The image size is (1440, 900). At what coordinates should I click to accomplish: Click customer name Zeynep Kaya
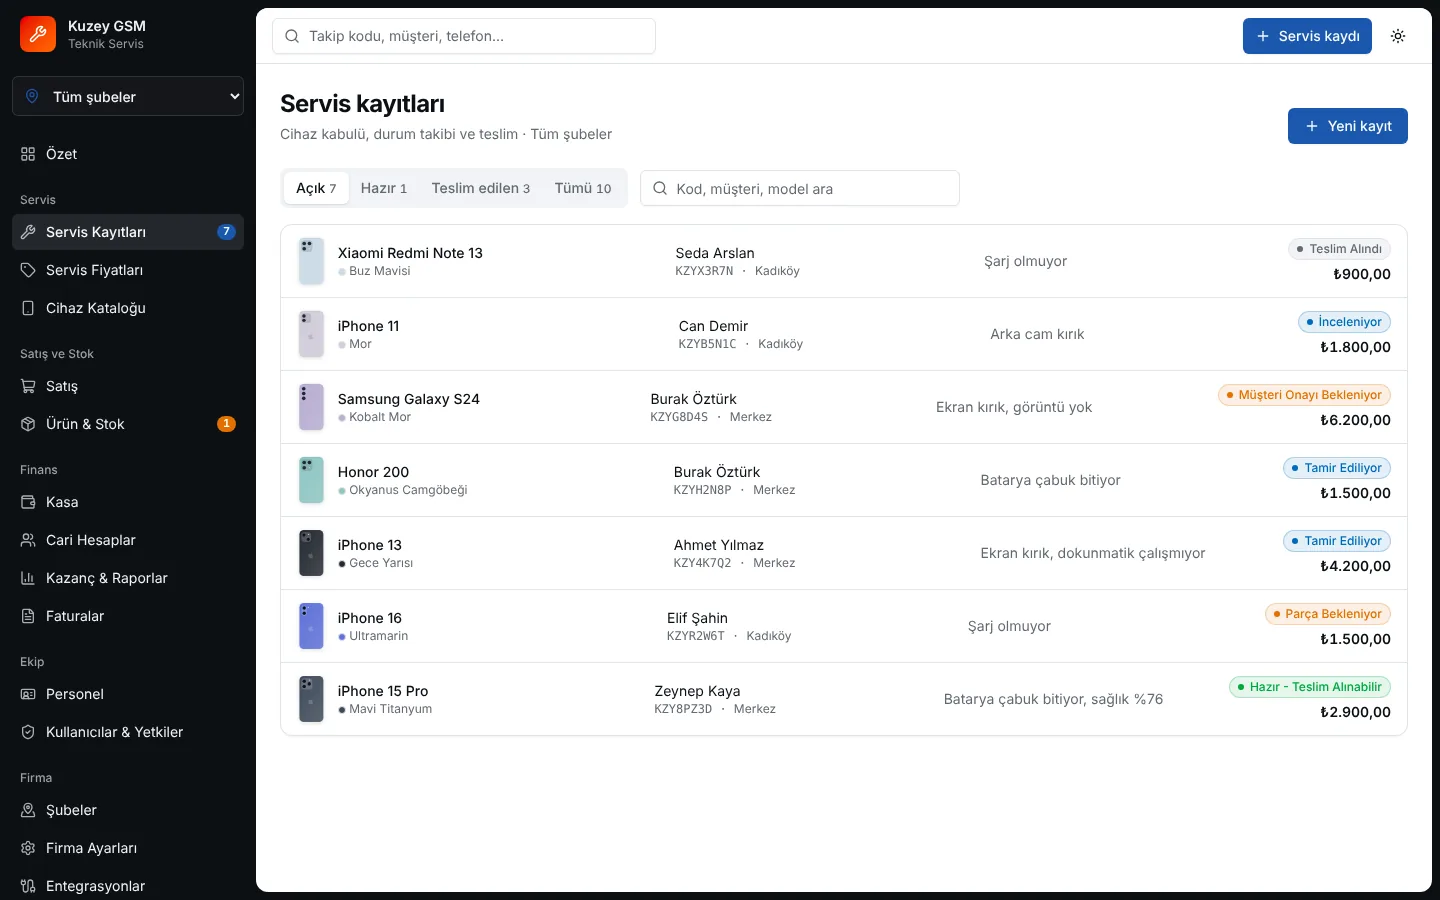(x=697, y=691)
